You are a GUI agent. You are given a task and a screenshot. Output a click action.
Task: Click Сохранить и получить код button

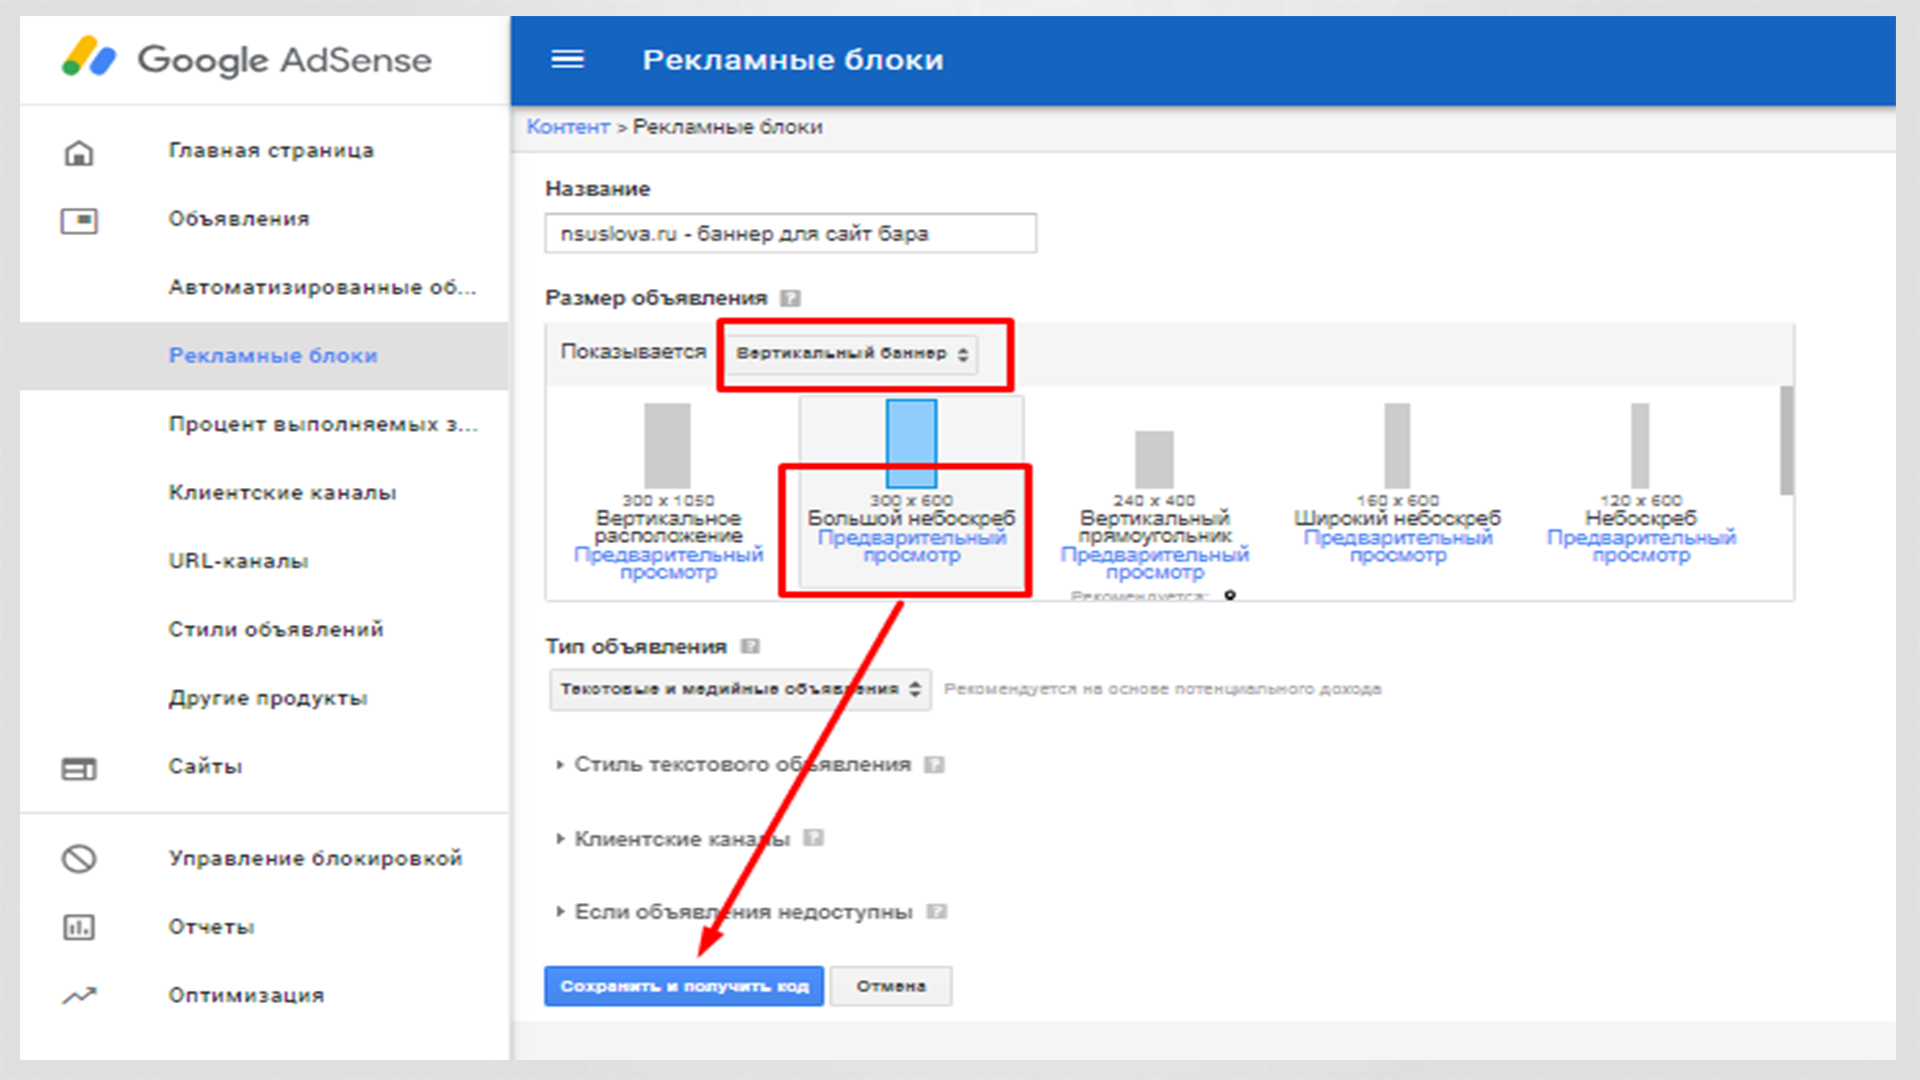(684, 987)
